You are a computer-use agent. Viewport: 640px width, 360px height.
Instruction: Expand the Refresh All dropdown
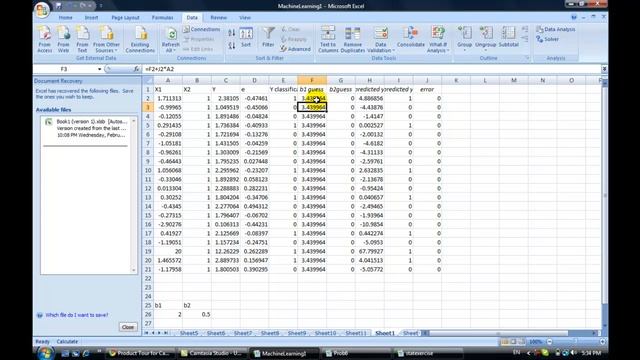(171, 47)
